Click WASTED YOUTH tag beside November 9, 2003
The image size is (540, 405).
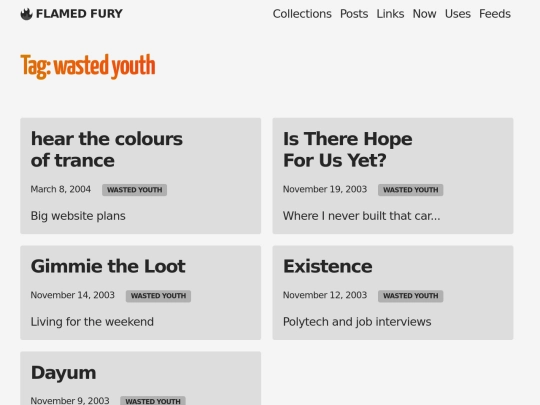point(153,401)
